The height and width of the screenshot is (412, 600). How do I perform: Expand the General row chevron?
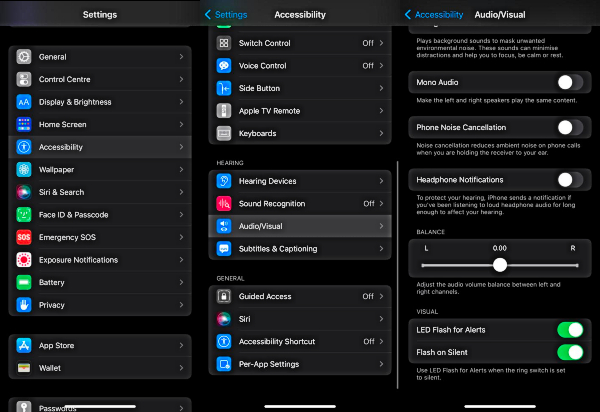181,57
